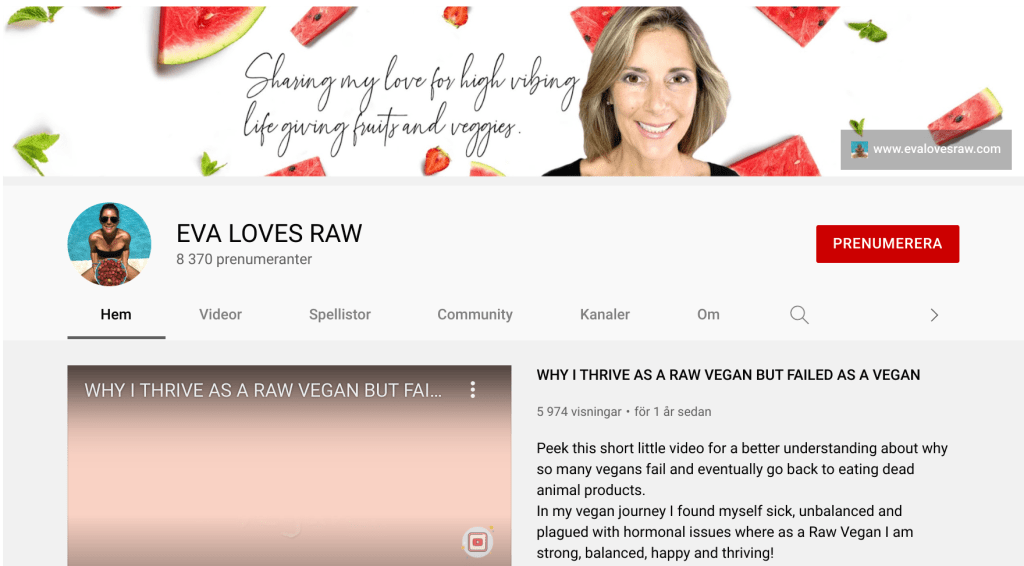Click the EVA LOVES RAW channel name
This screenshot has height=566, width=1024.
[x=269, y=233]
